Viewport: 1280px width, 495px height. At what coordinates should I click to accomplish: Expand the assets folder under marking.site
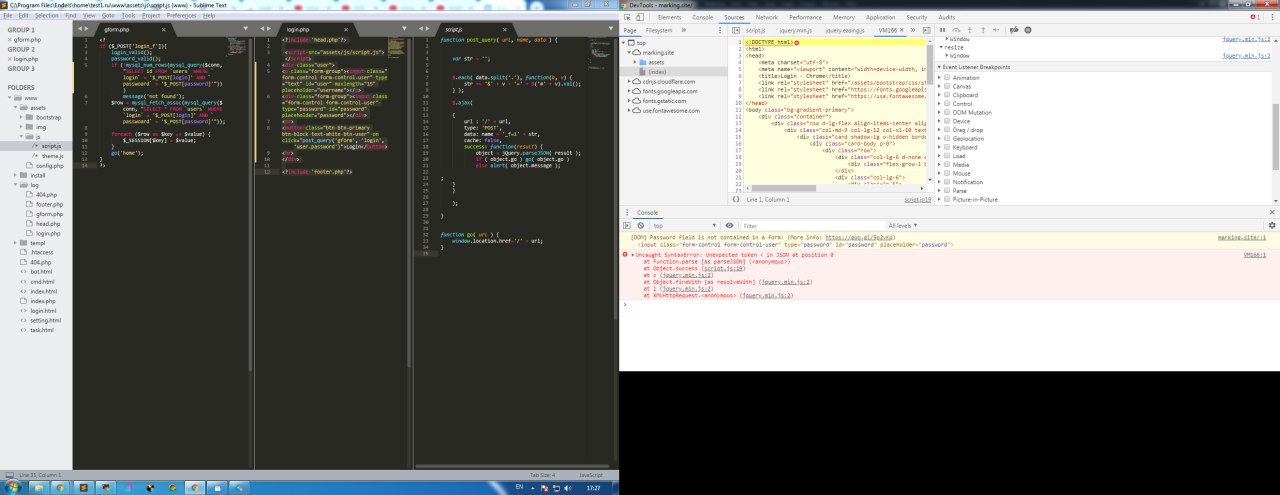point(635,62)
